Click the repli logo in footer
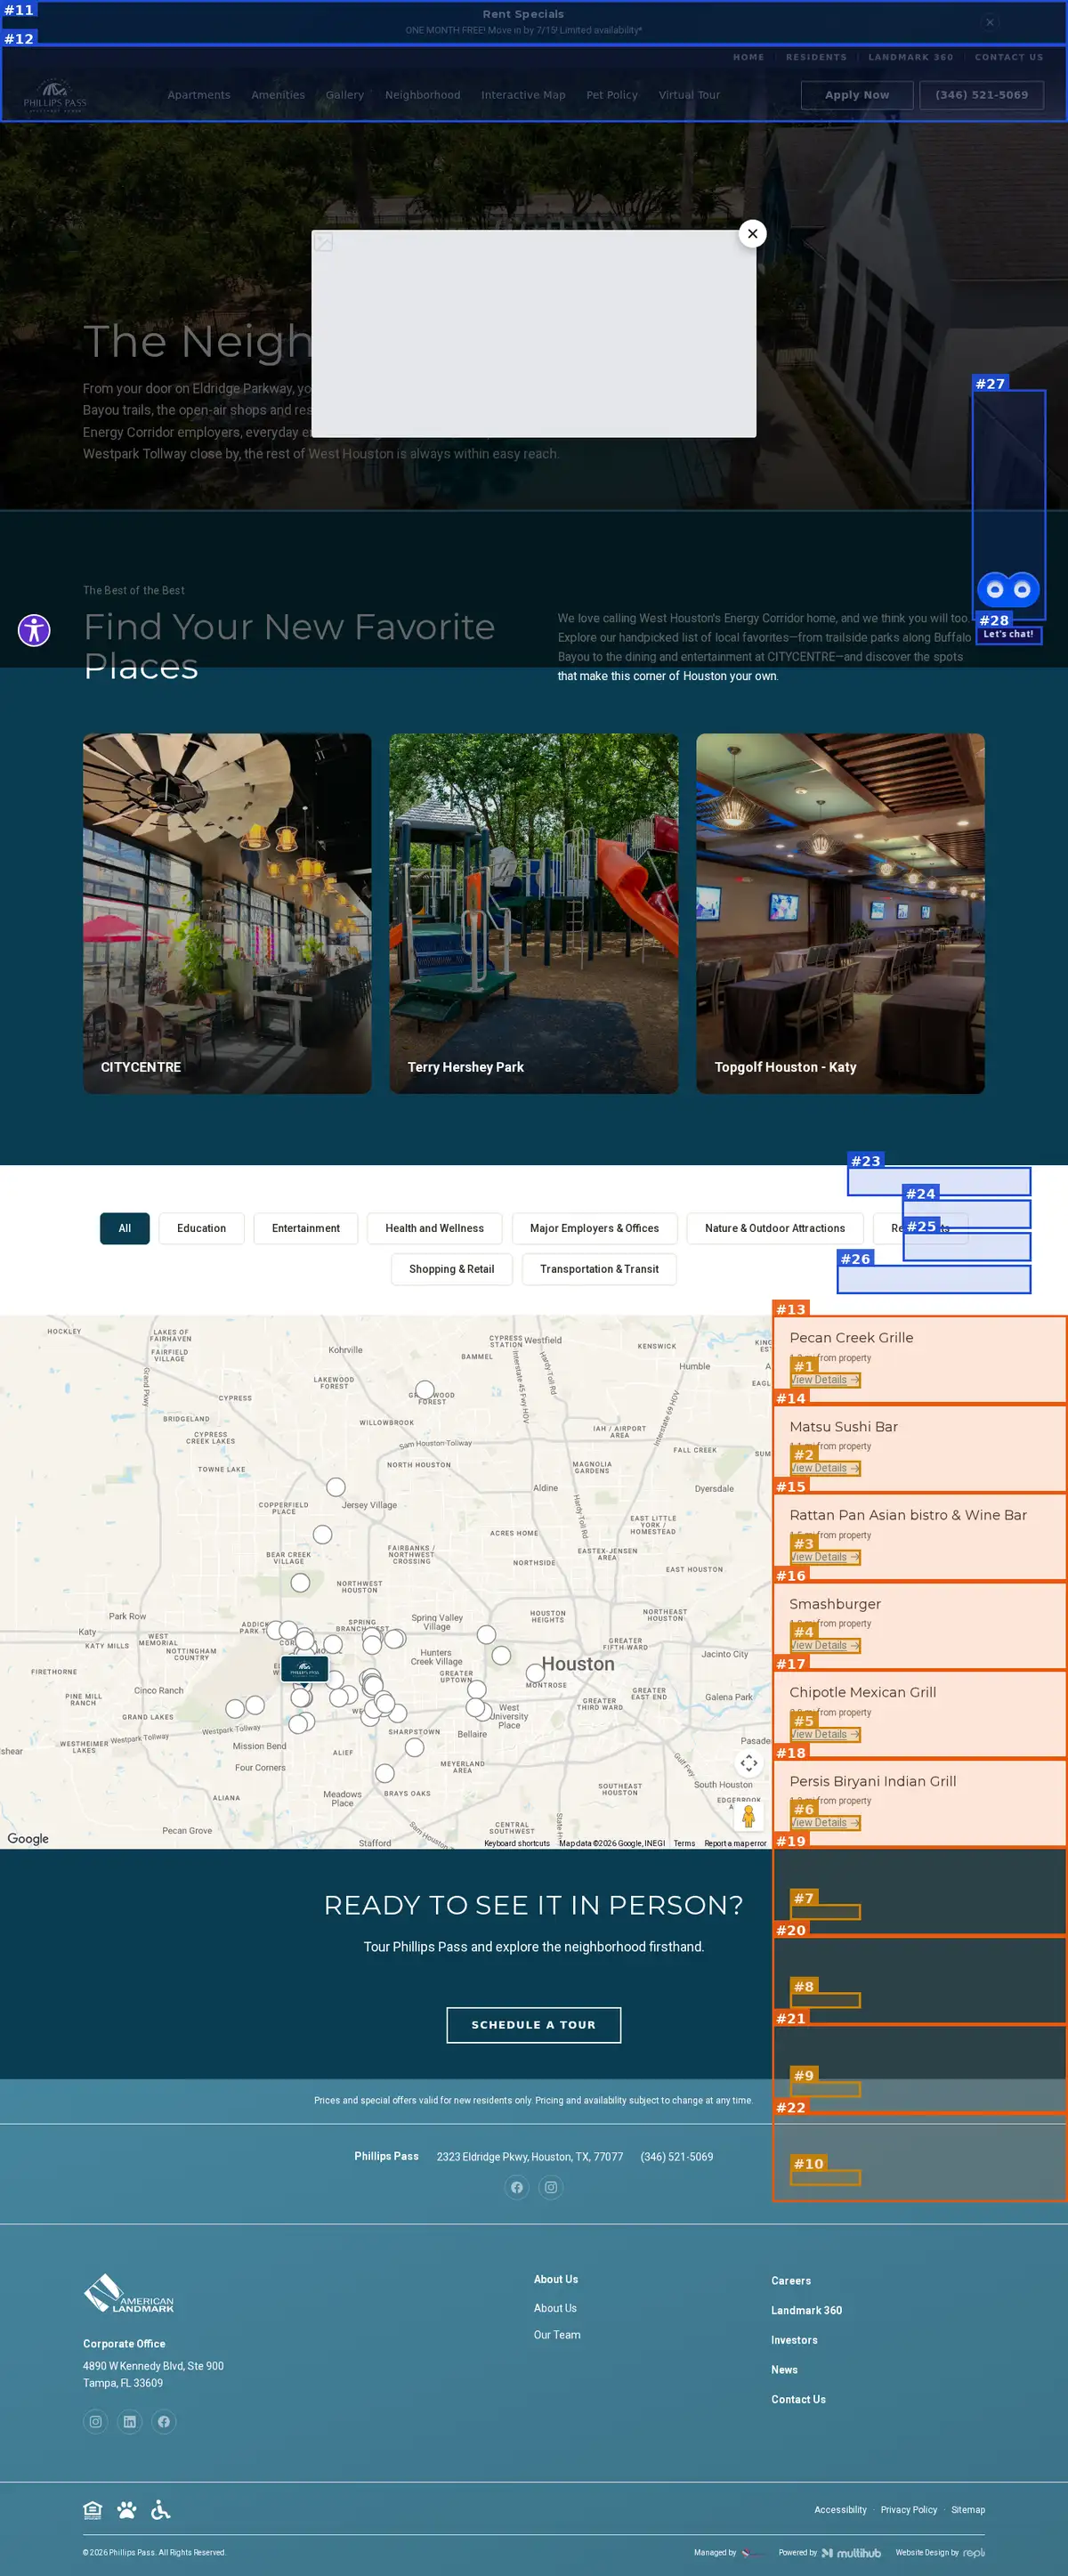This screenshot has width=1068, height=2576. point(973,2552)
